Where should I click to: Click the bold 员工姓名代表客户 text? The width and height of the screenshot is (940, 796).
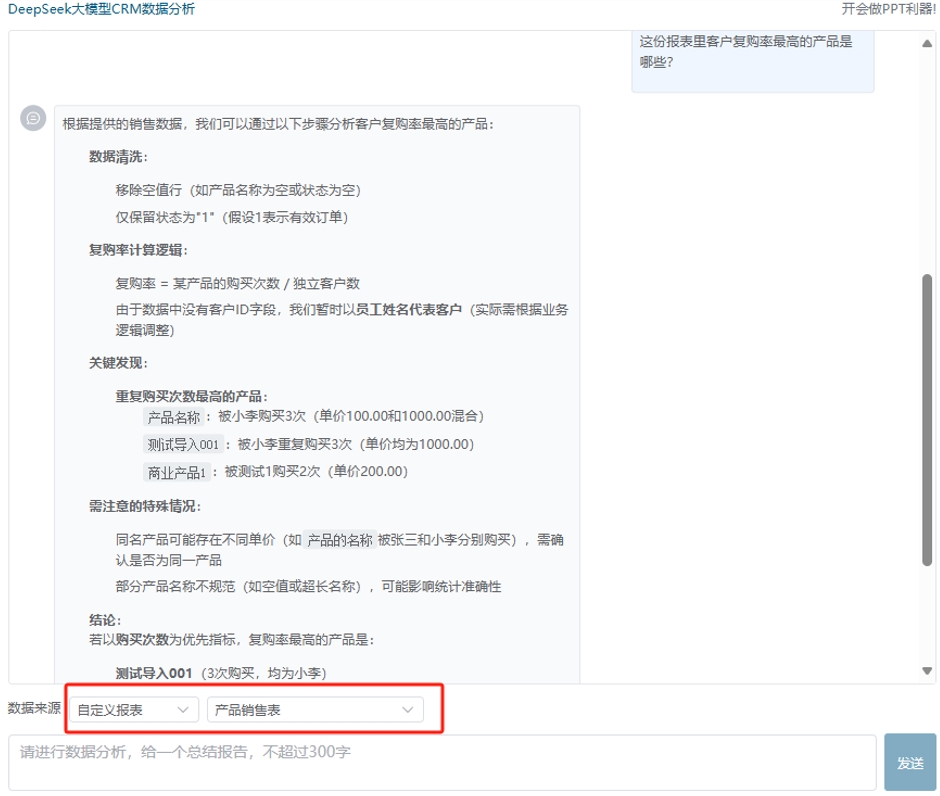pos(409,310)
